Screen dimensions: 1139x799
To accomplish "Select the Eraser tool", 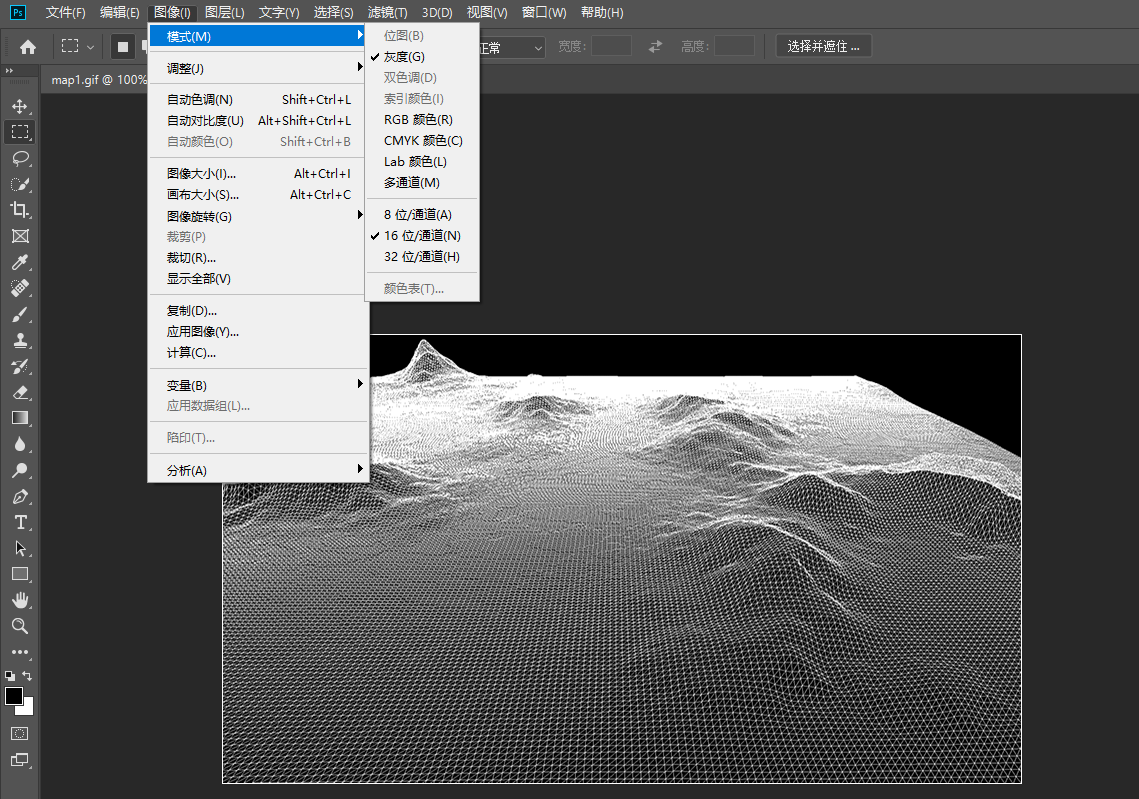I will click(20, 392).
